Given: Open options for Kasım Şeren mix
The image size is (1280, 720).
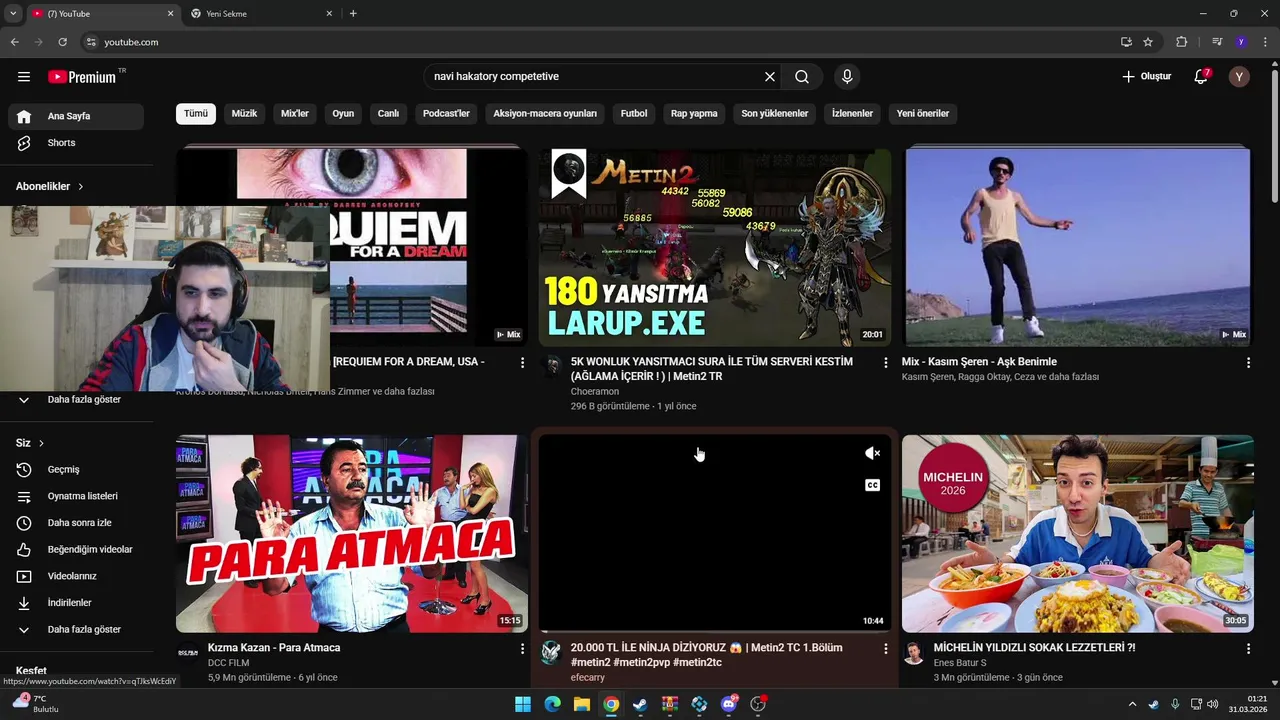Looking at the screenshot, I should coord(1248,363).
